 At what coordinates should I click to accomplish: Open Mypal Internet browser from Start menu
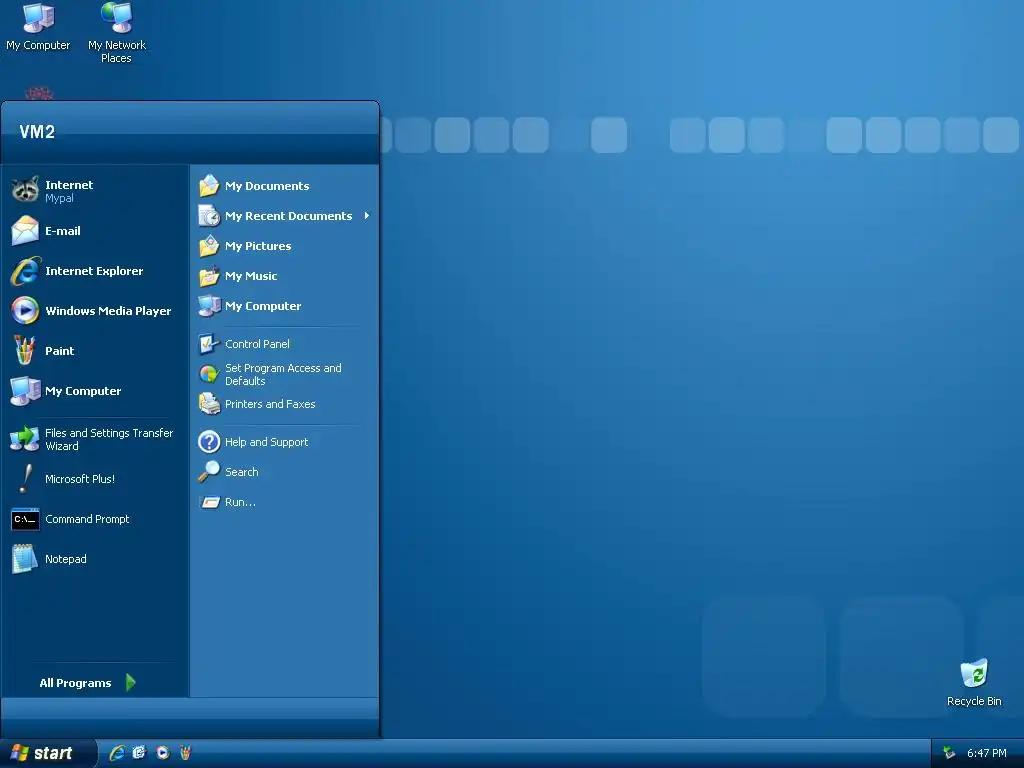[x=95, y=191]
